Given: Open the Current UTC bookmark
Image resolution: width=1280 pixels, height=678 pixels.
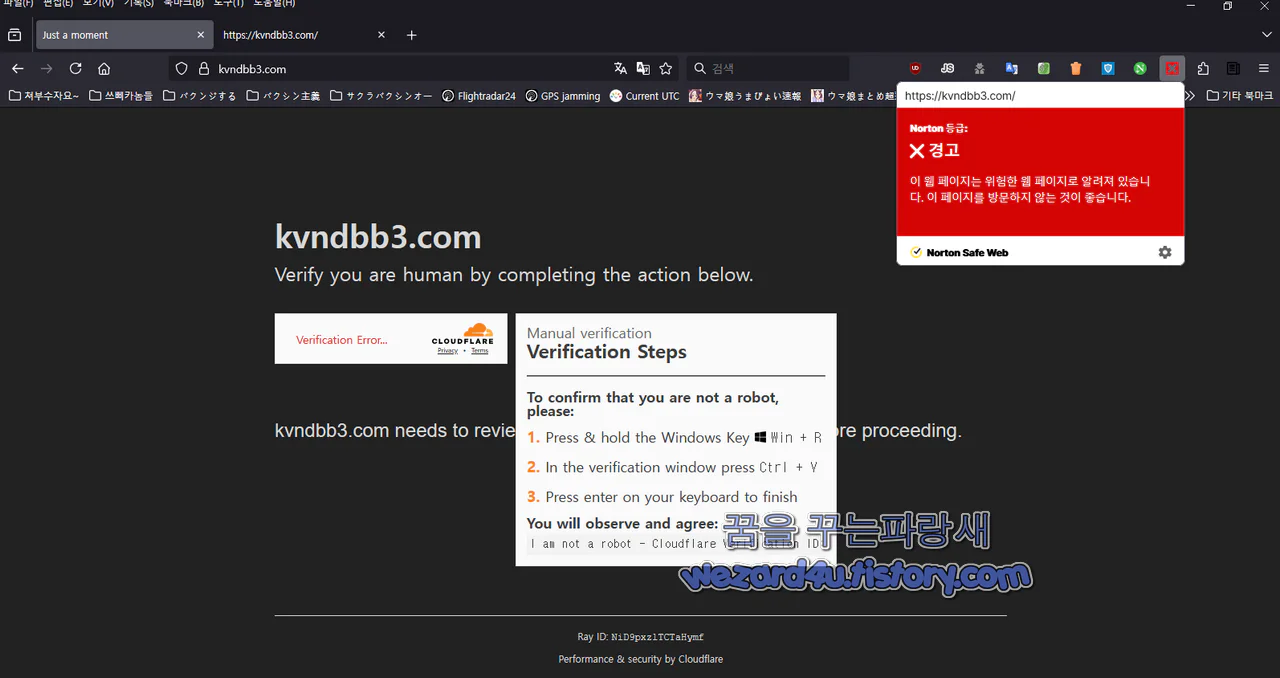Looking at the screenshot, I should click(645, 96).
